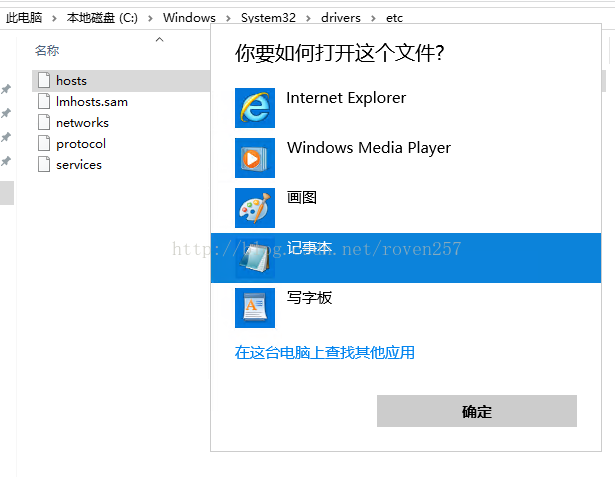615x477 pixels.
Task: Click 在这台电脑上查找其他应用 link
Action: [x=324, y=353]
